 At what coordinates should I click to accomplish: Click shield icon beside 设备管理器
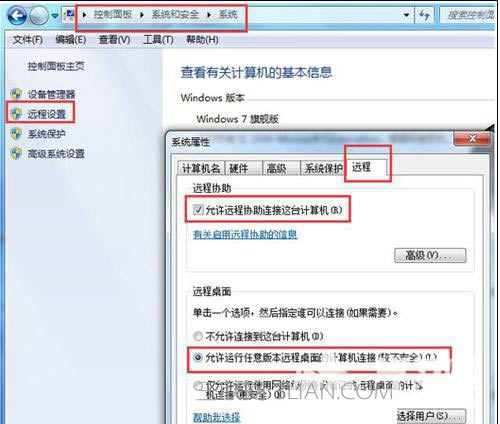coord(16,94)
